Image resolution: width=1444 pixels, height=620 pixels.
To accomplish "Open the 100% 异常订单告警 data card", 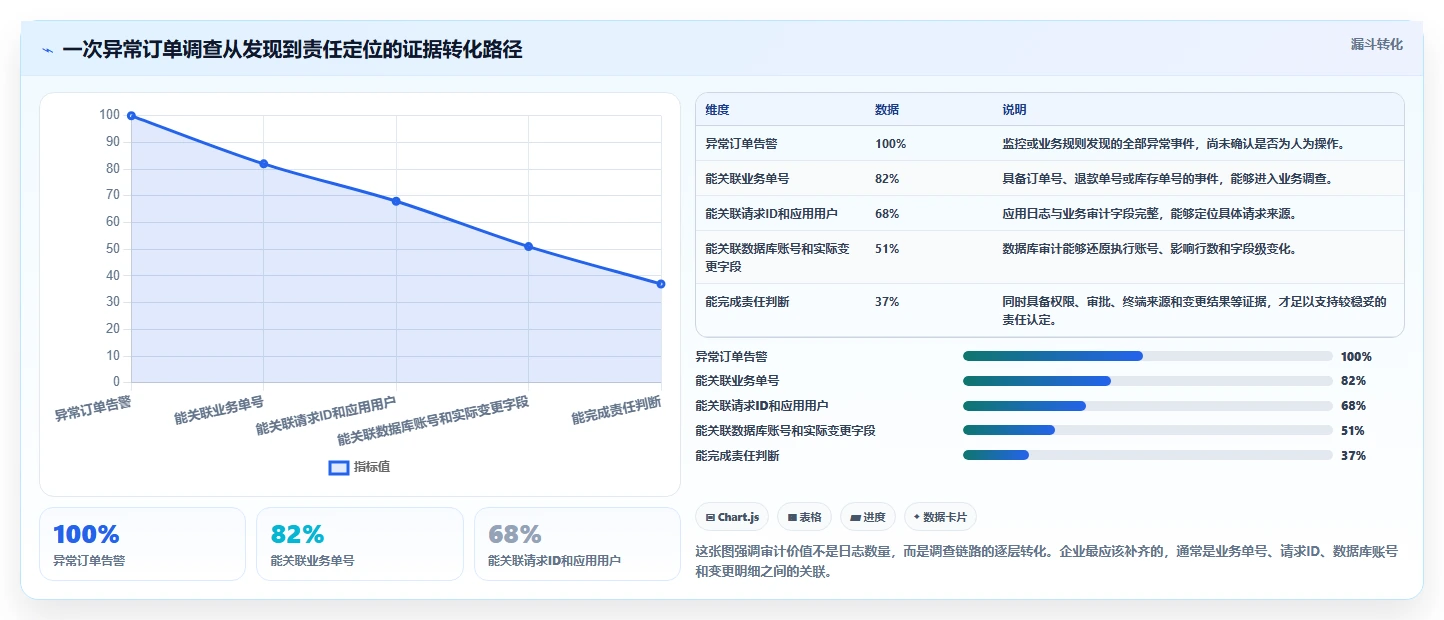I will tap(142, 544).
